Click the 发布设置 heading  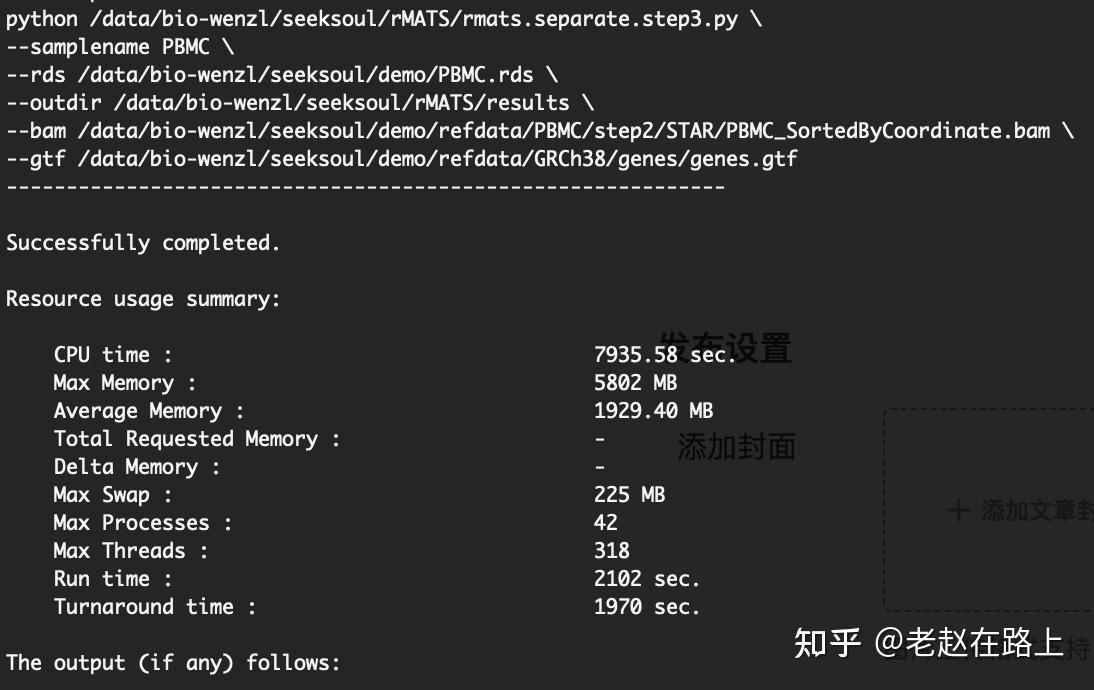click(x=725, y=348)
